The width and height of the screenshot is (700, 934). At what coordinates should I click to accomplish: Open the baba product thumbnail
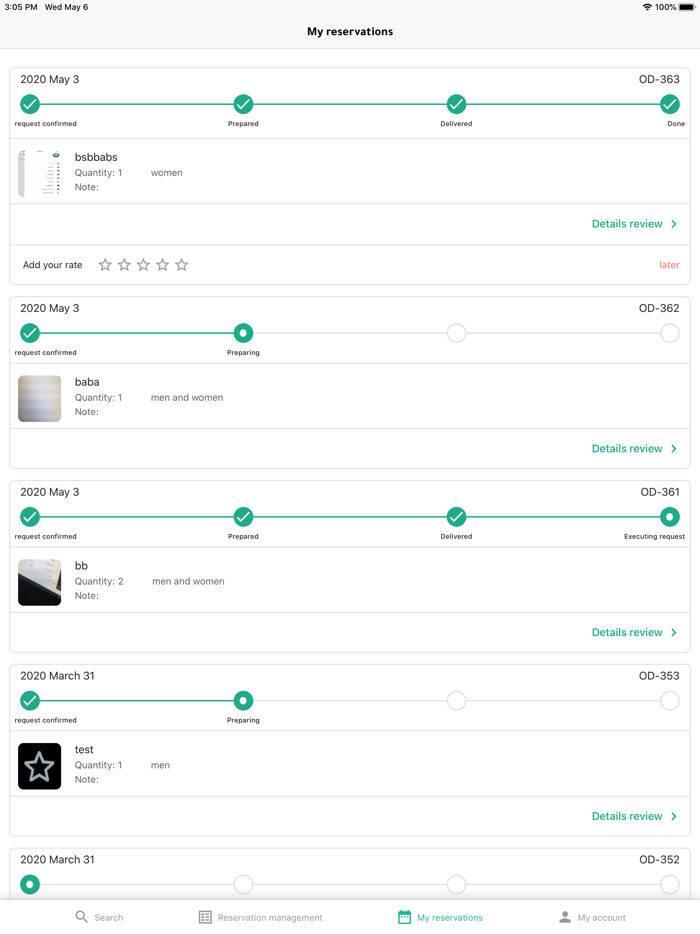[40, 398]
